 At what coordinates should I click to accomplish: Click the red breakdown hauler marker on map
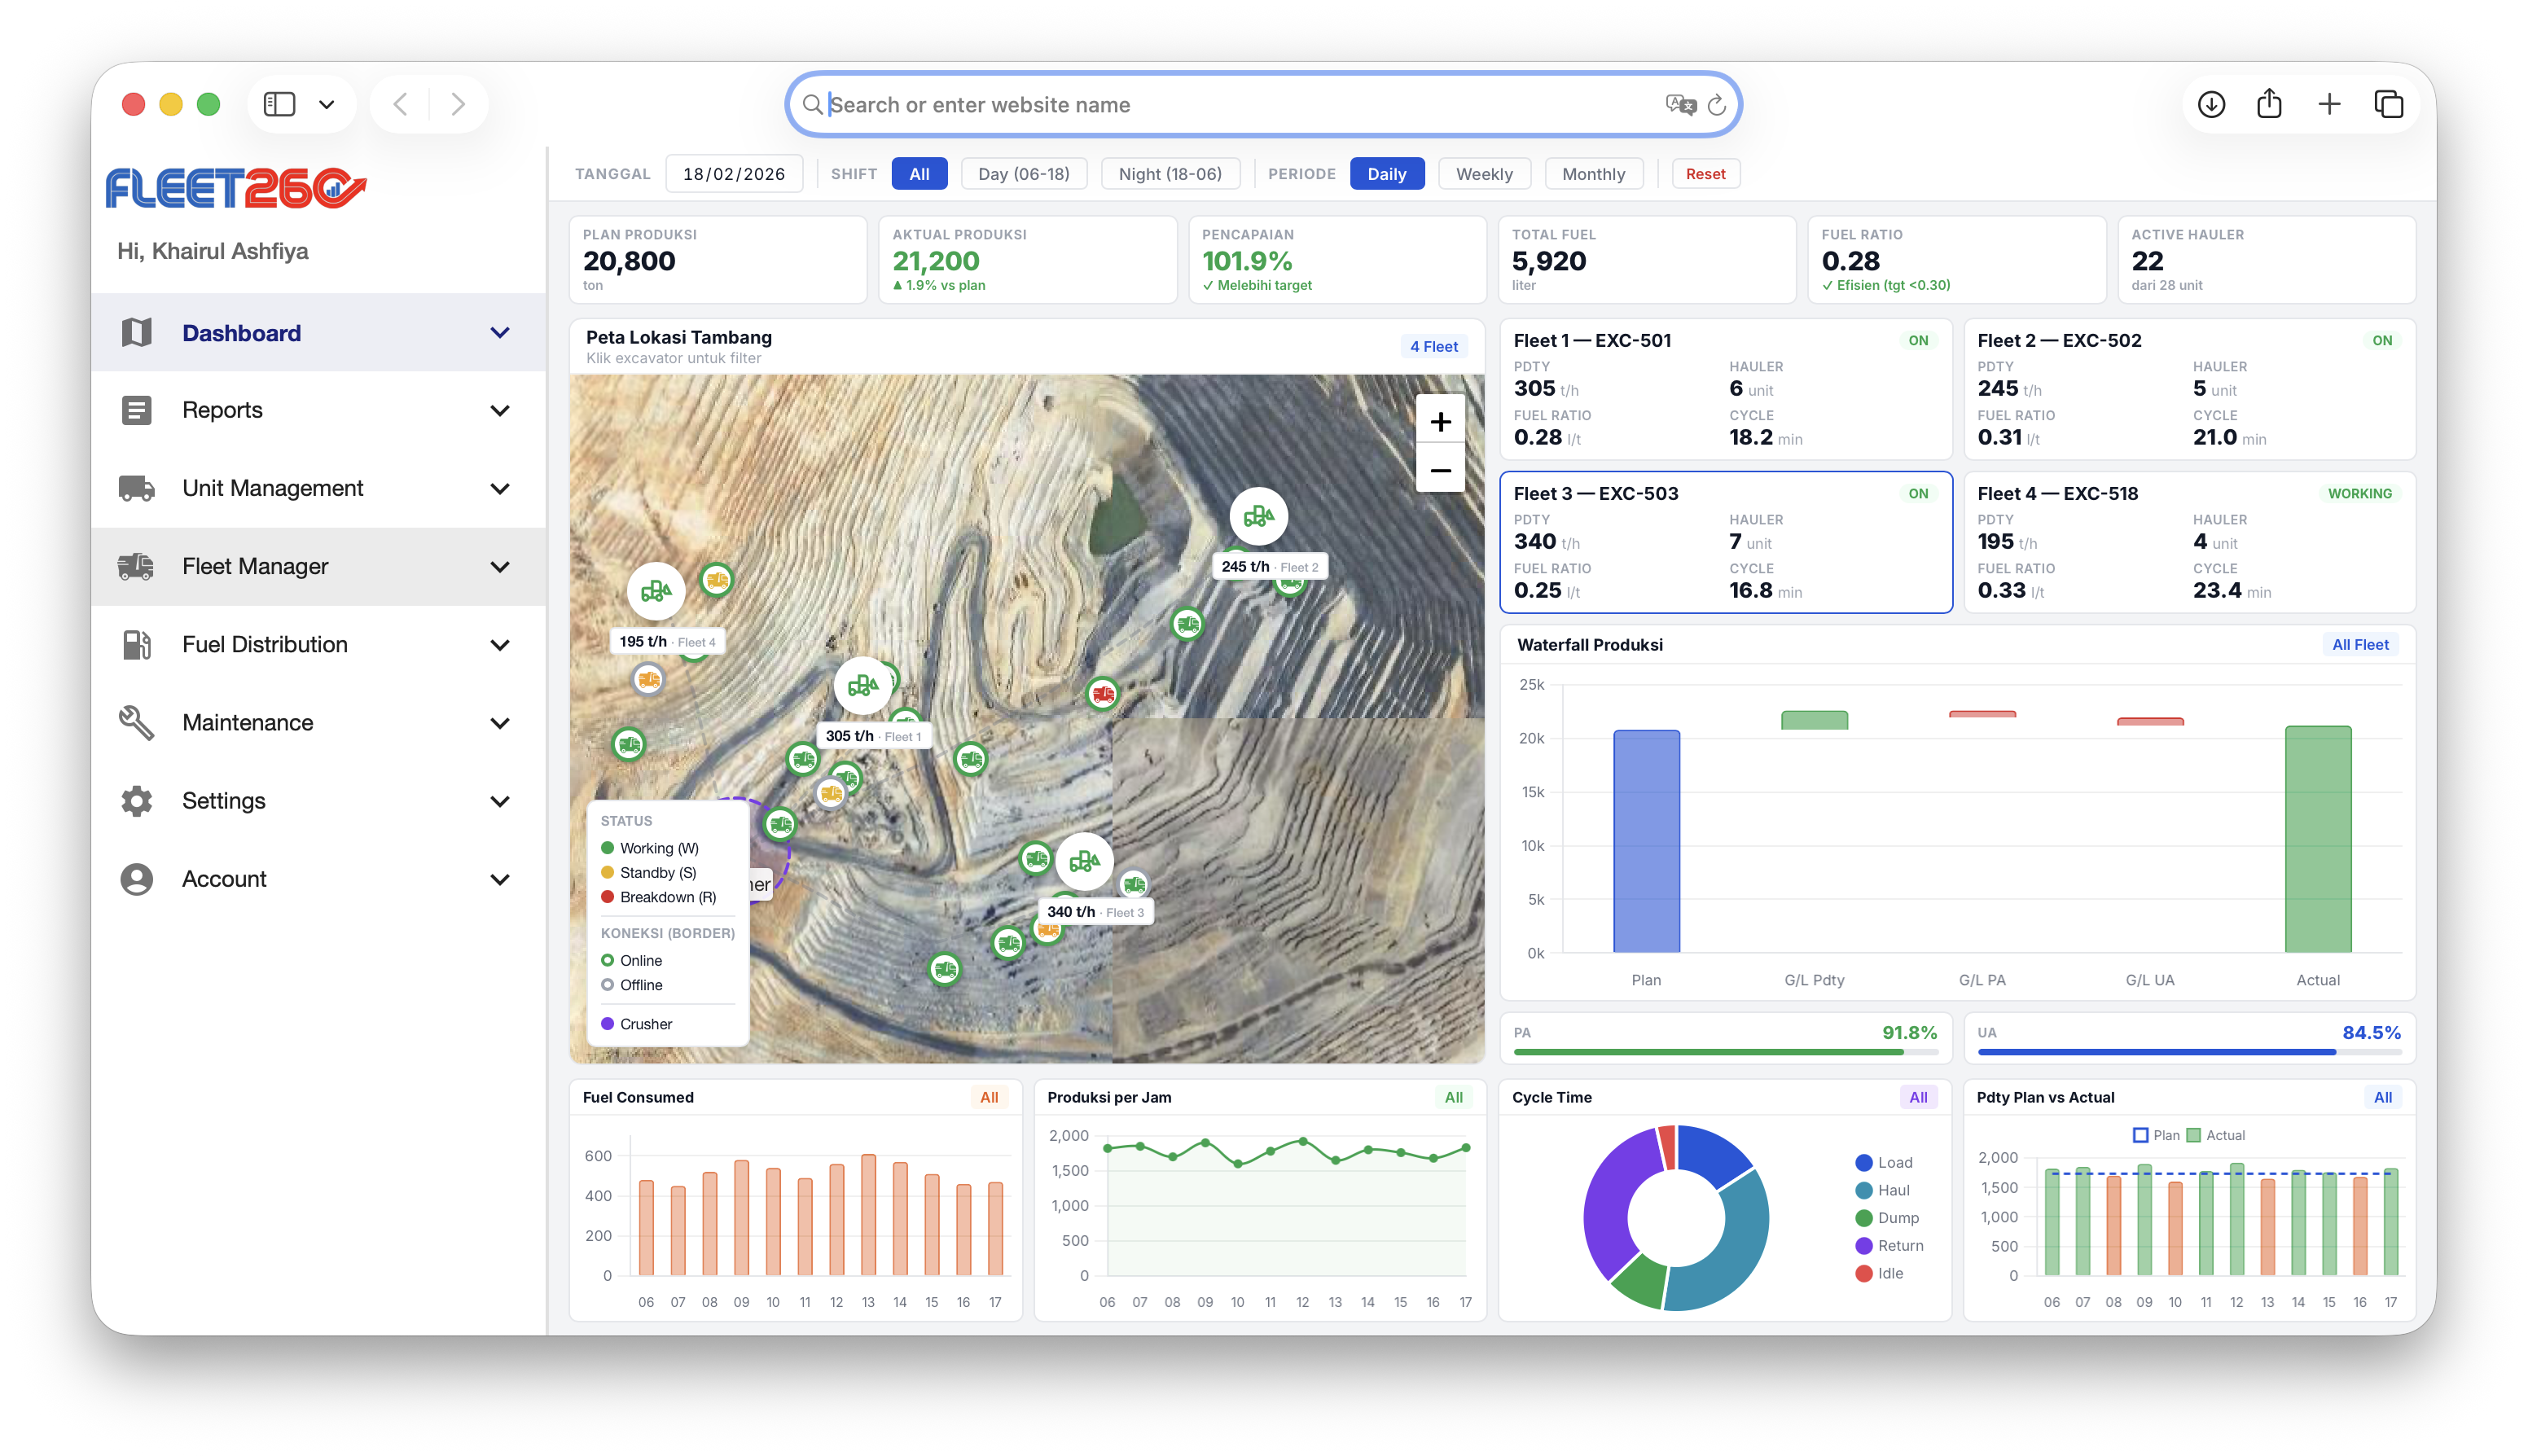[x=1102, y=693]
